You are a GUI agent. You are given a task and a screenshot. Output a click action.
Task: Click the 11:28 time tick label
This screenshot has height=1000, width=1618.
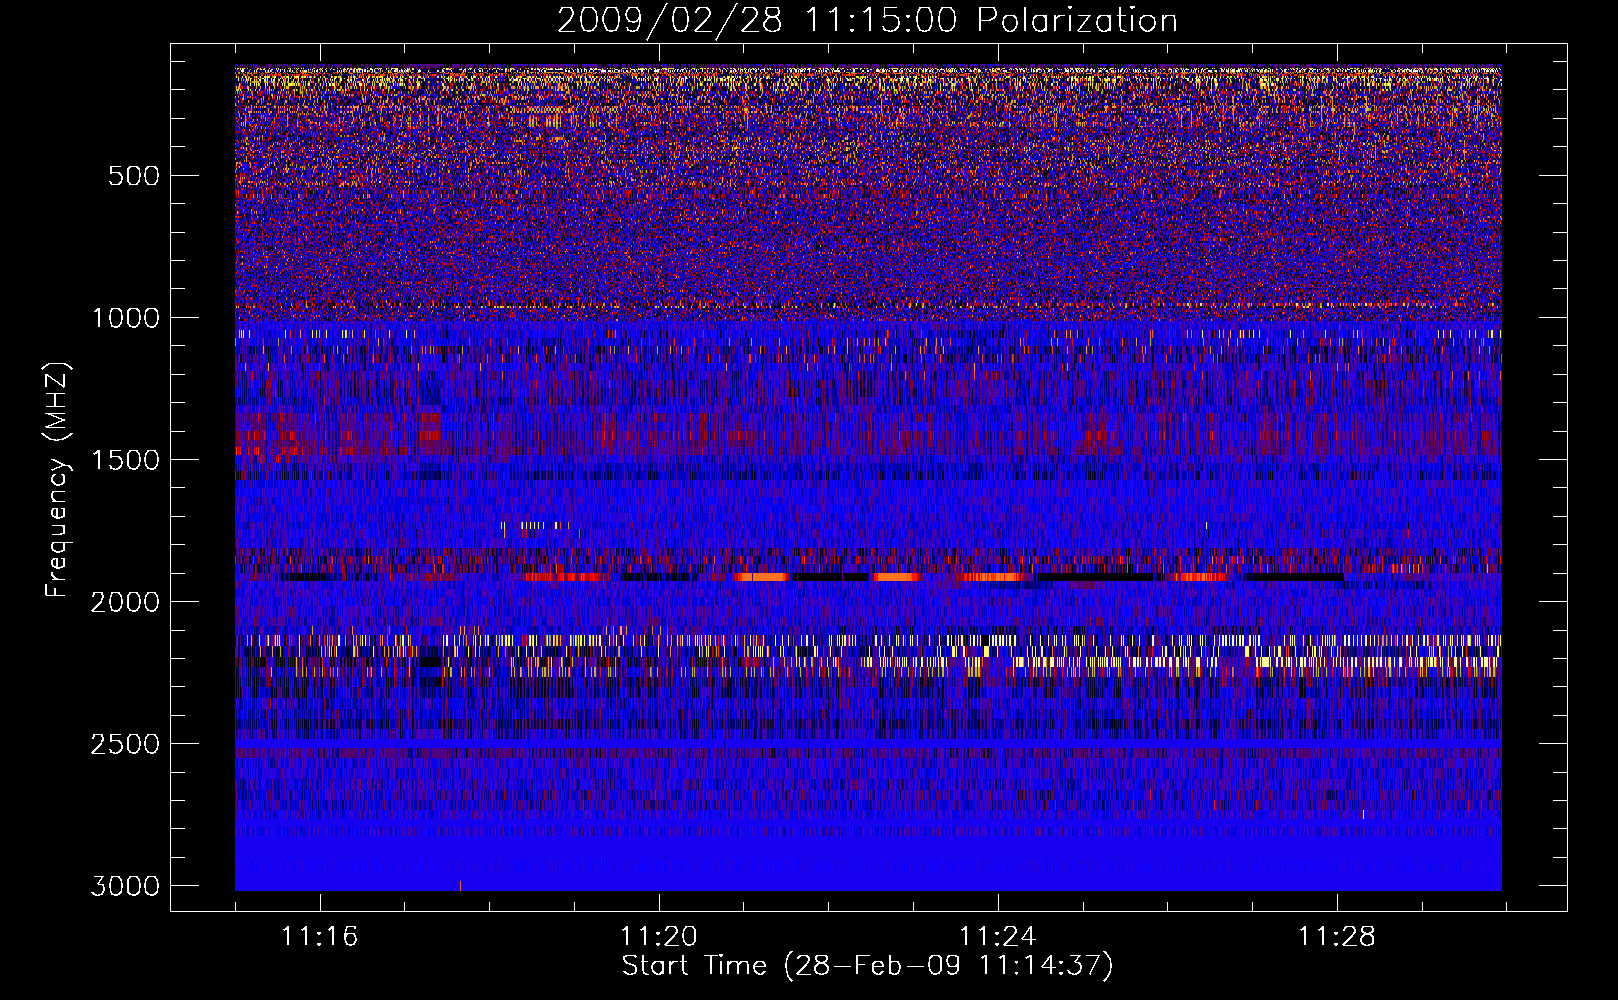(x=1337, y=937)
